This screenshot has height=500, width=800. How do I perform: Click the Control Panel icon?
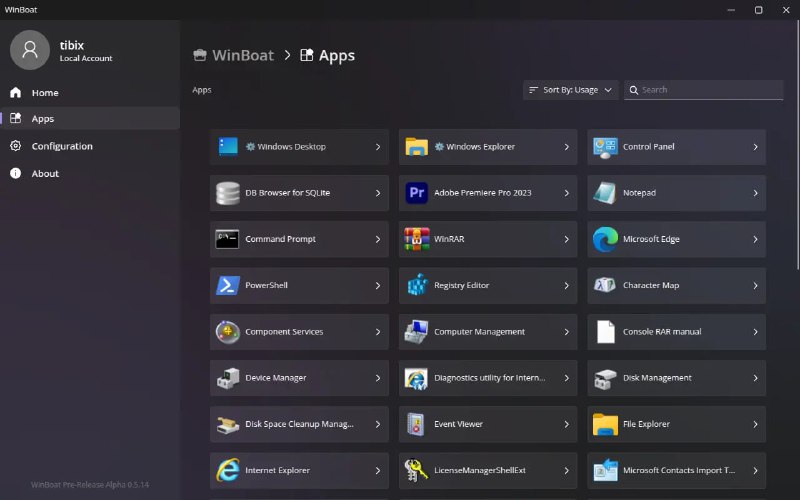605,147
